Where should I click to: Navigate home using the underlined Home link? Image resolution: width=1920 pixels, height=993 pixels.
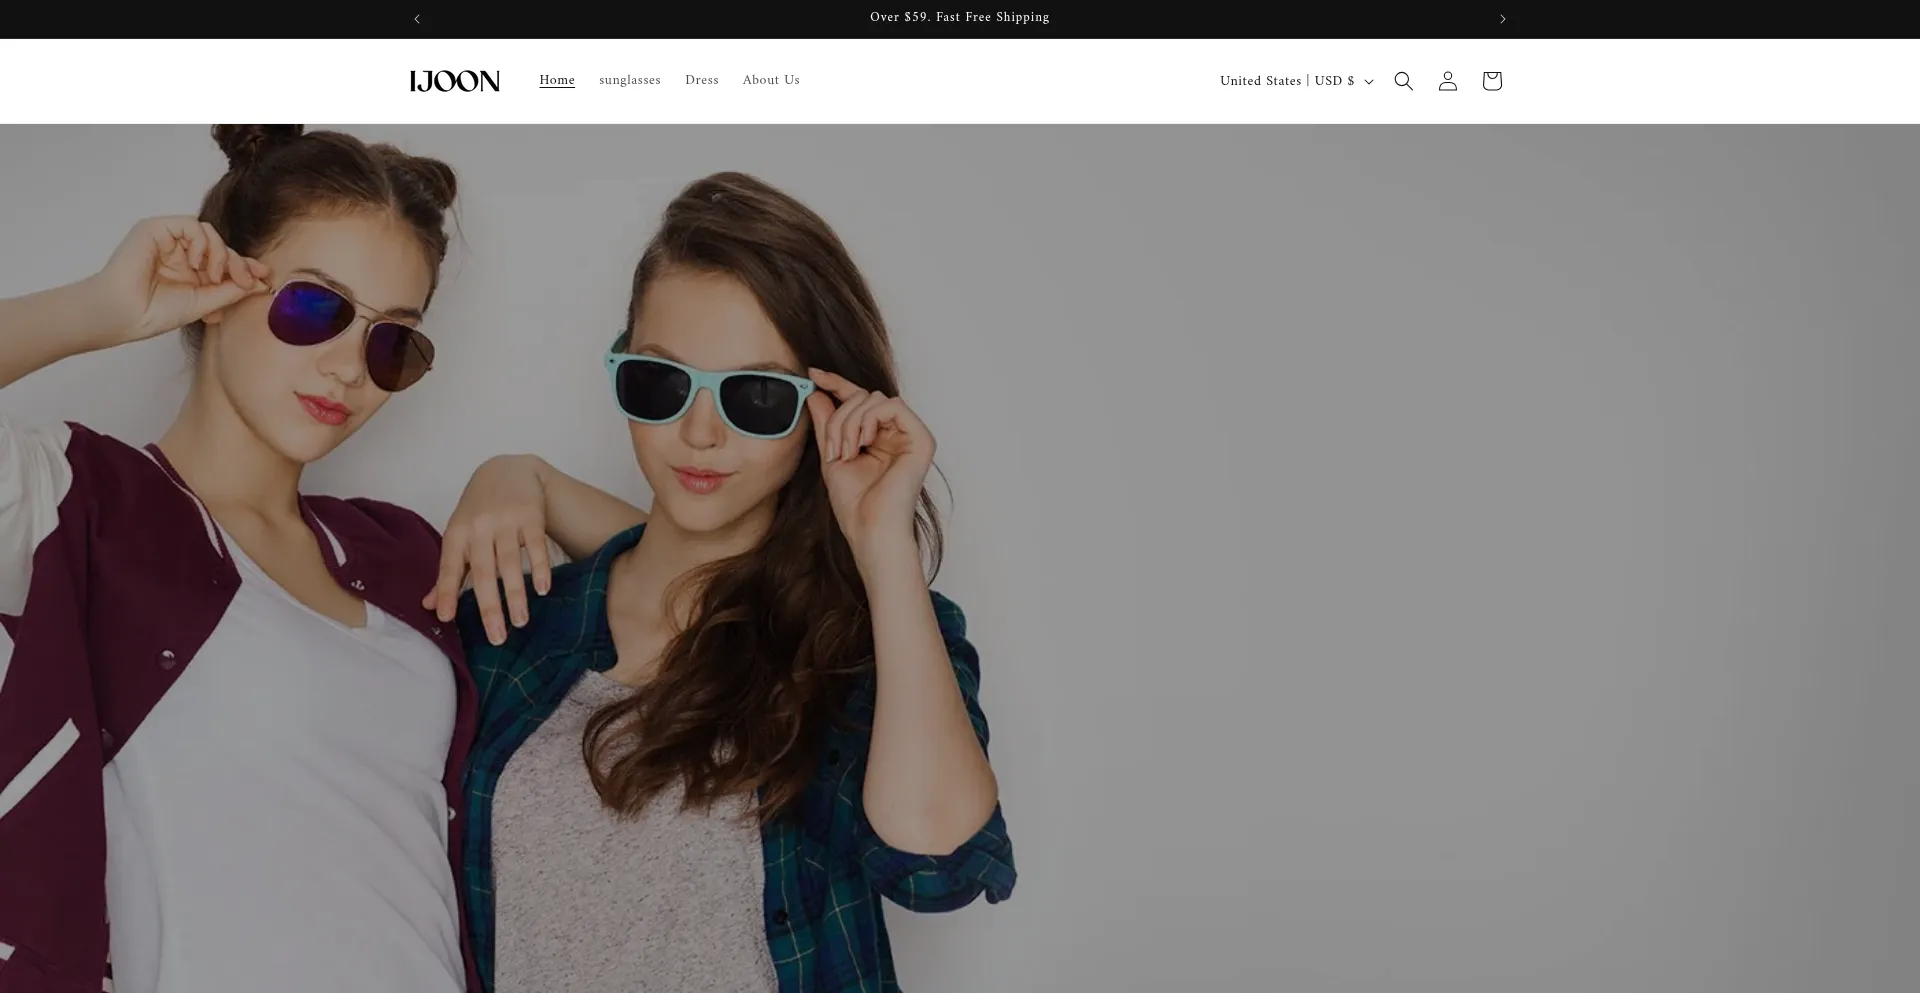pyautogui.click(x=557, y=80)
